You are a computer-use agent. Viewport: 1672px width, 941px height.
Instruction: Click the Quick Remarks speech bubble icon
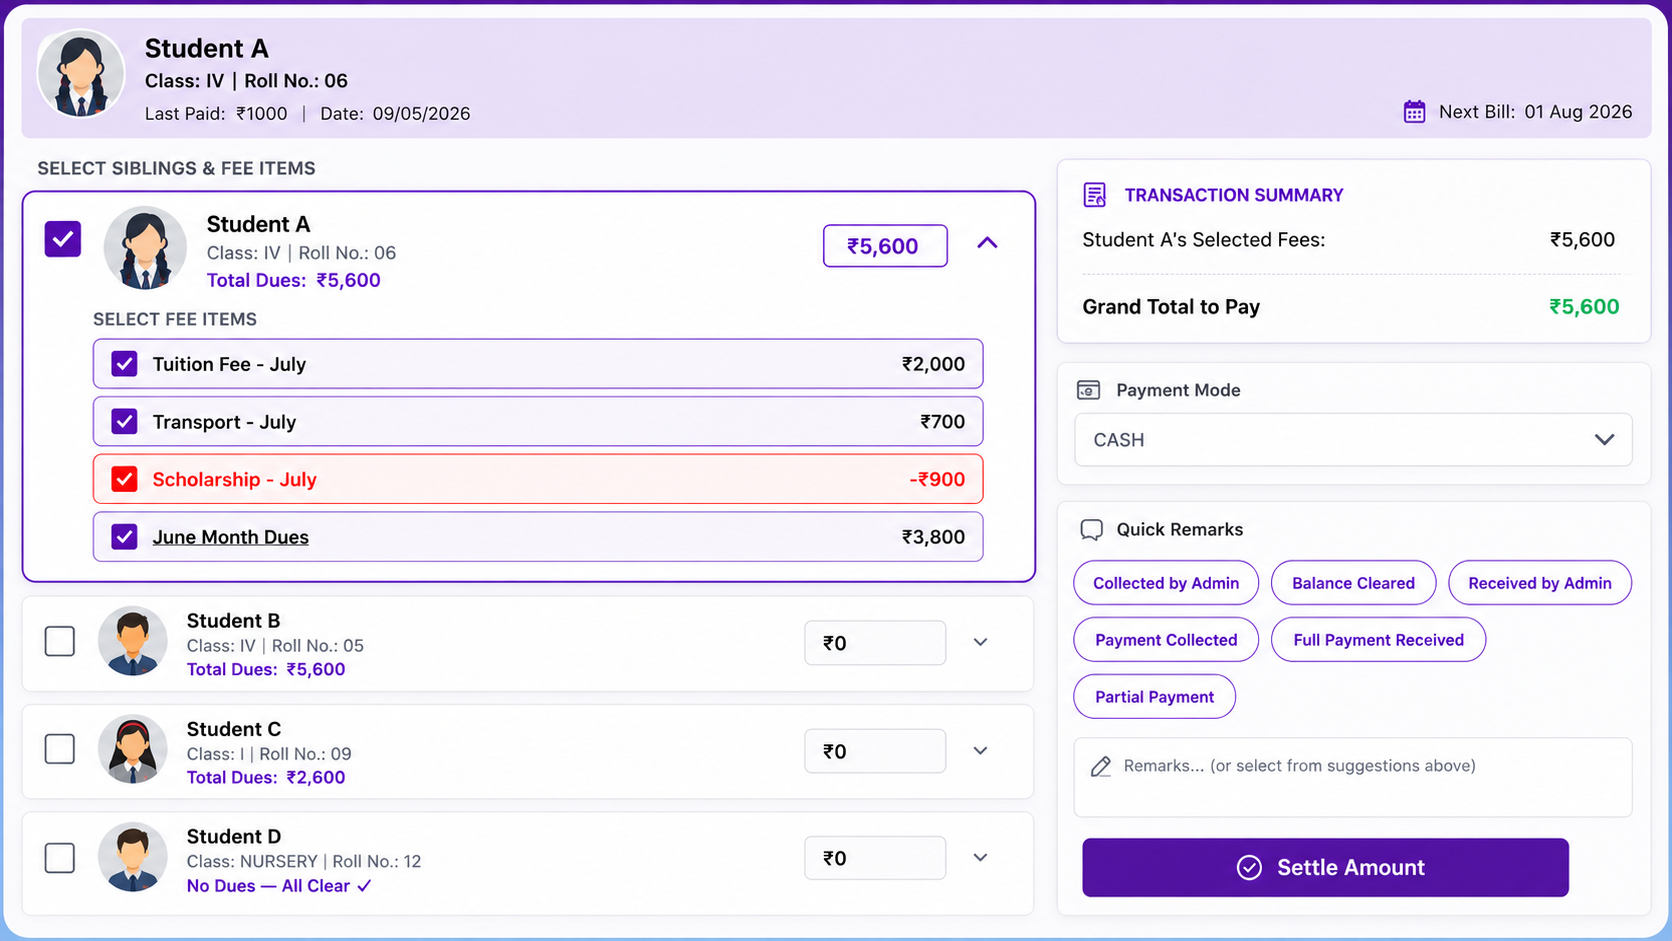(1092, 530)
